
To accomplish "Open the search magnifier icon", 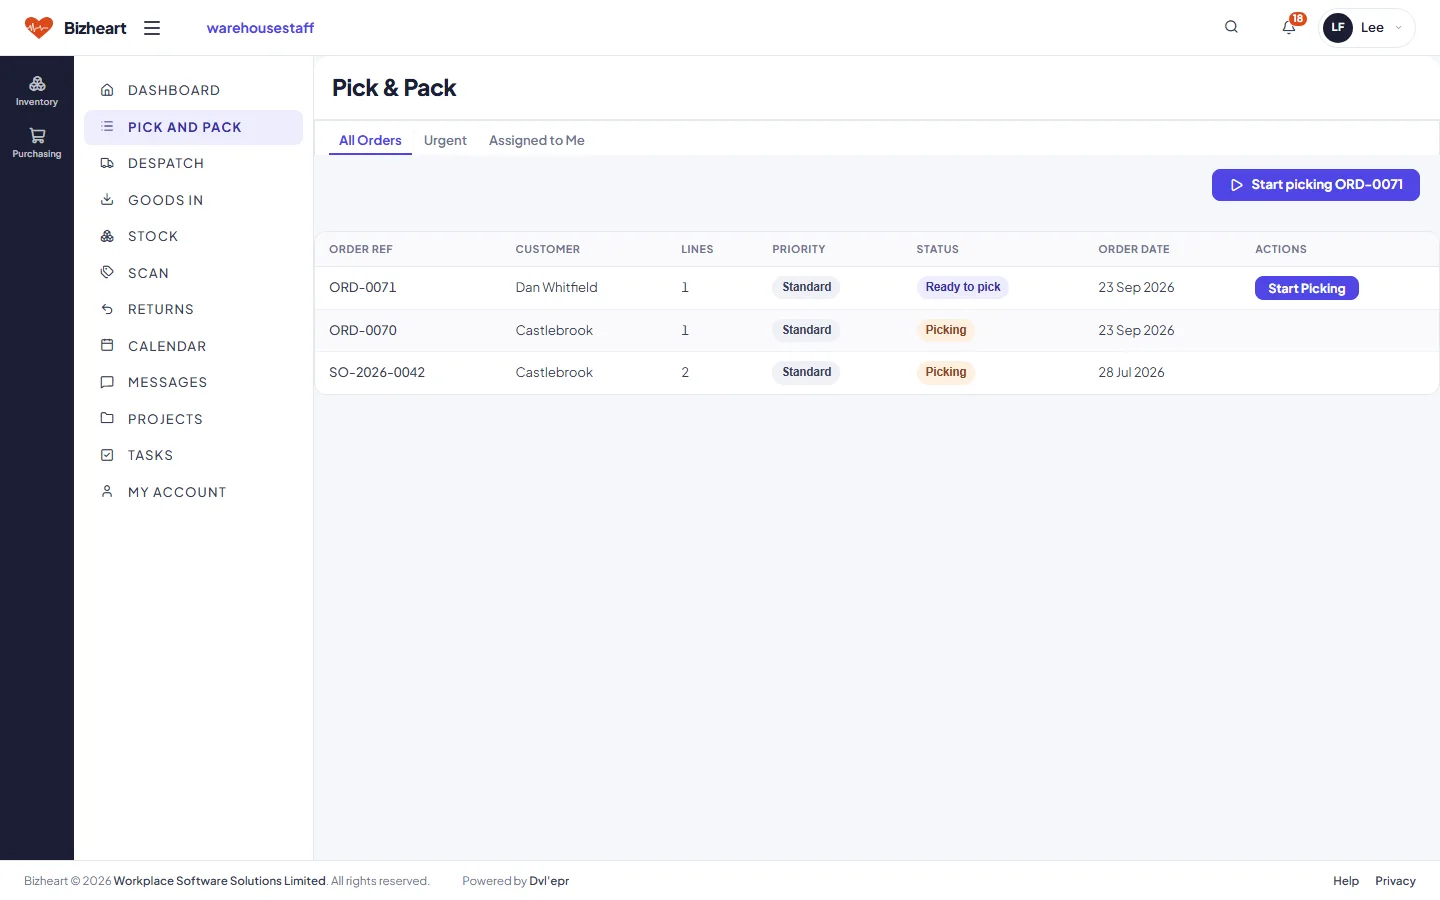I will point(1231,27).
